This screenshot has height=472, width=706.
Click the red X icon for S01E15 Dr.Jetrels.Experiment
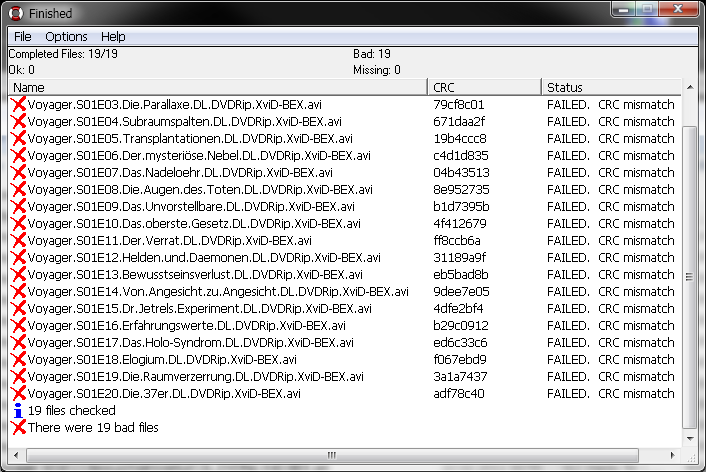tap(18, 309)
